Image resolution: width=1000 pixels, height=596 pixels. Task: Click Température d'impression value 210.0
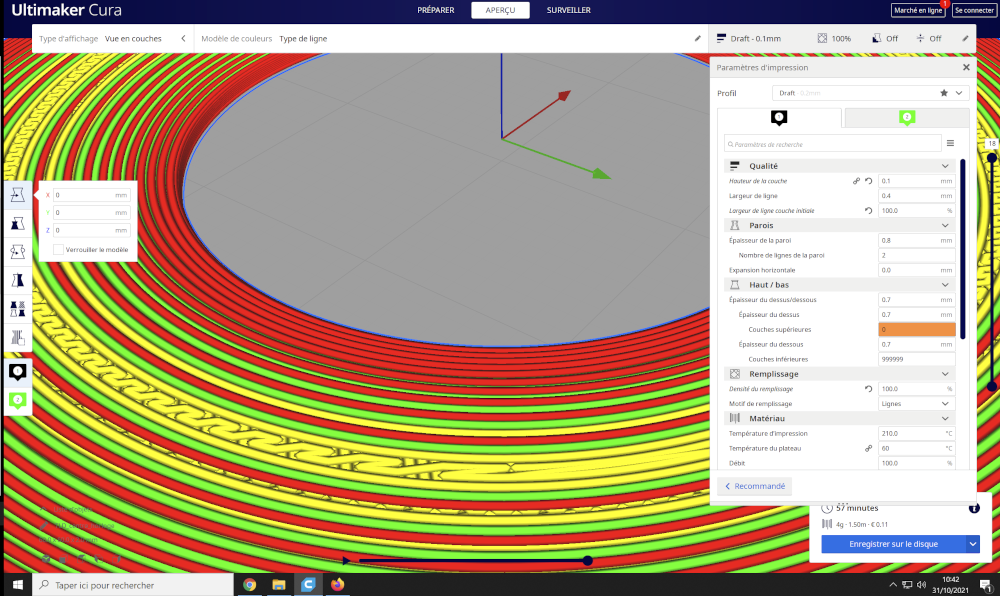pos(916,433)
